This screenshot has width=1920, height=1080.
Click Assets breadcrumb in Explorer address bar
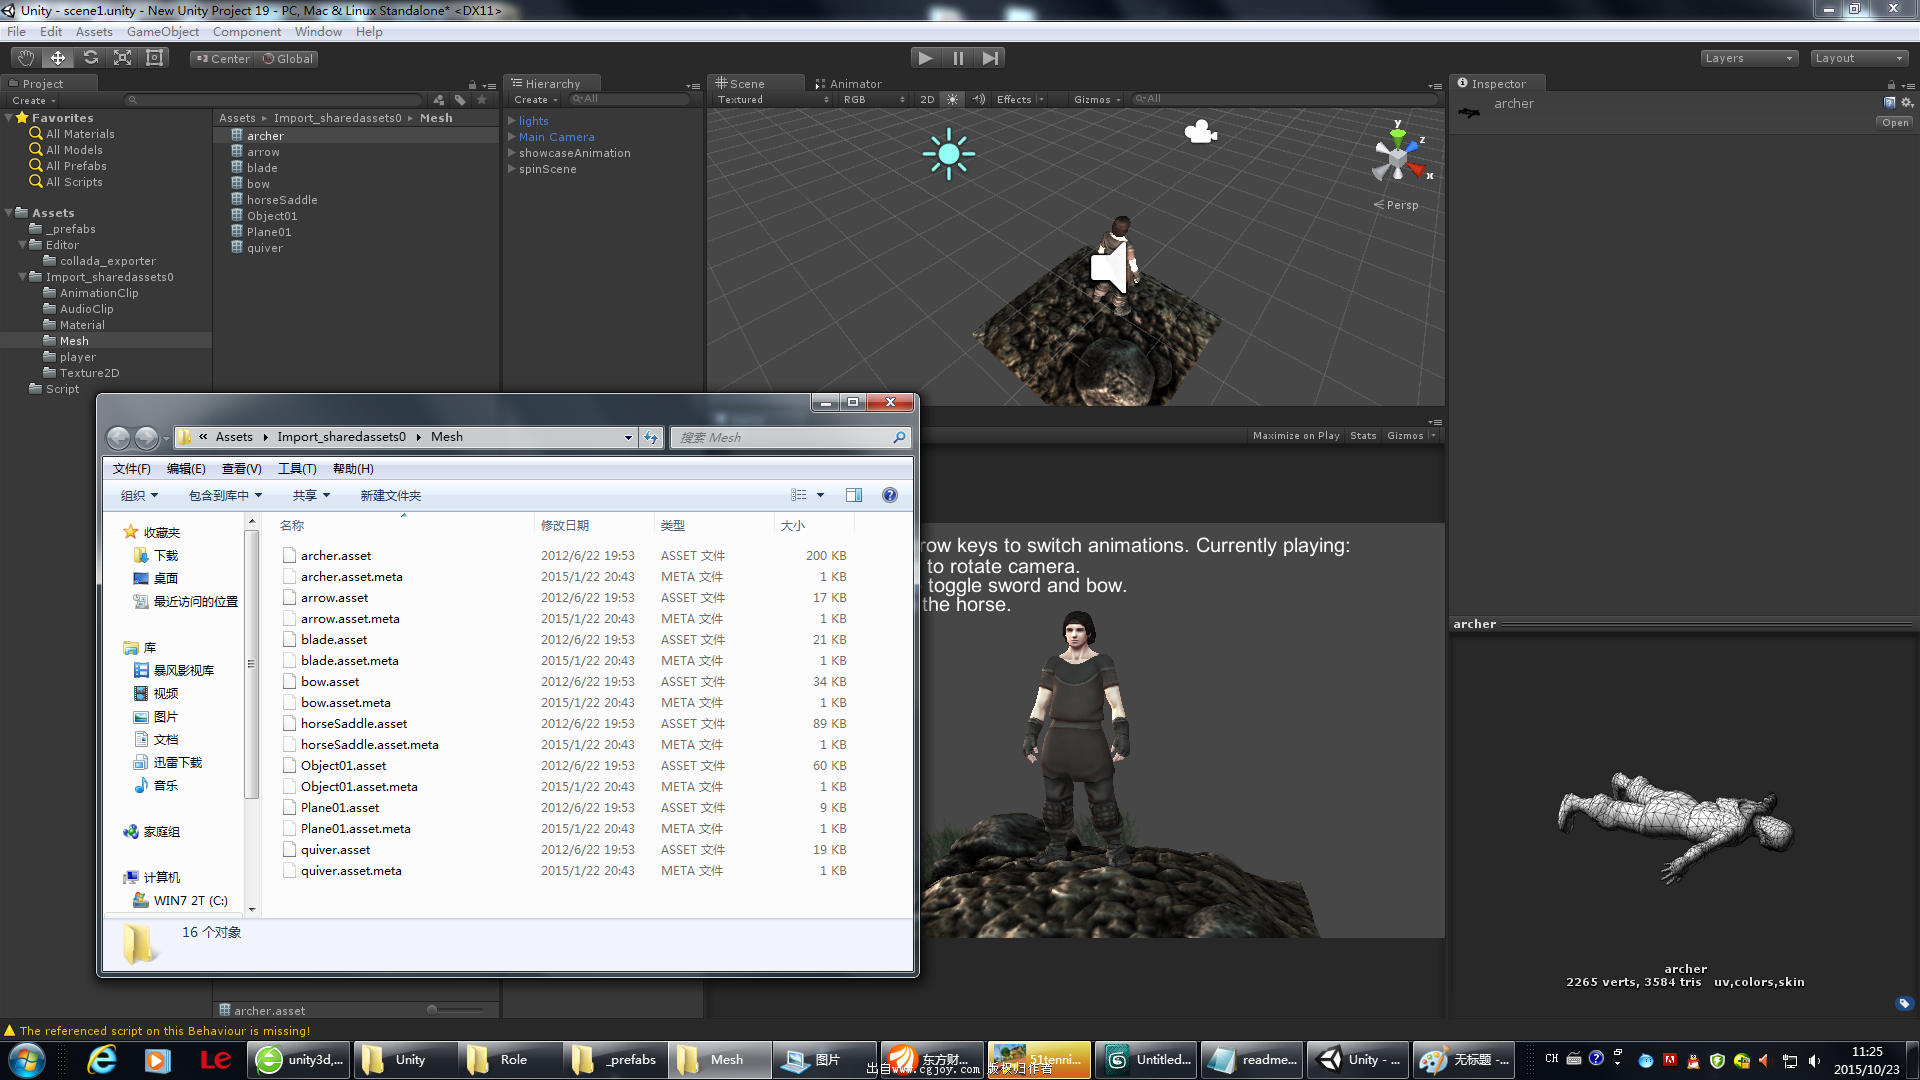pyautogui.click(x=234, y=437)
